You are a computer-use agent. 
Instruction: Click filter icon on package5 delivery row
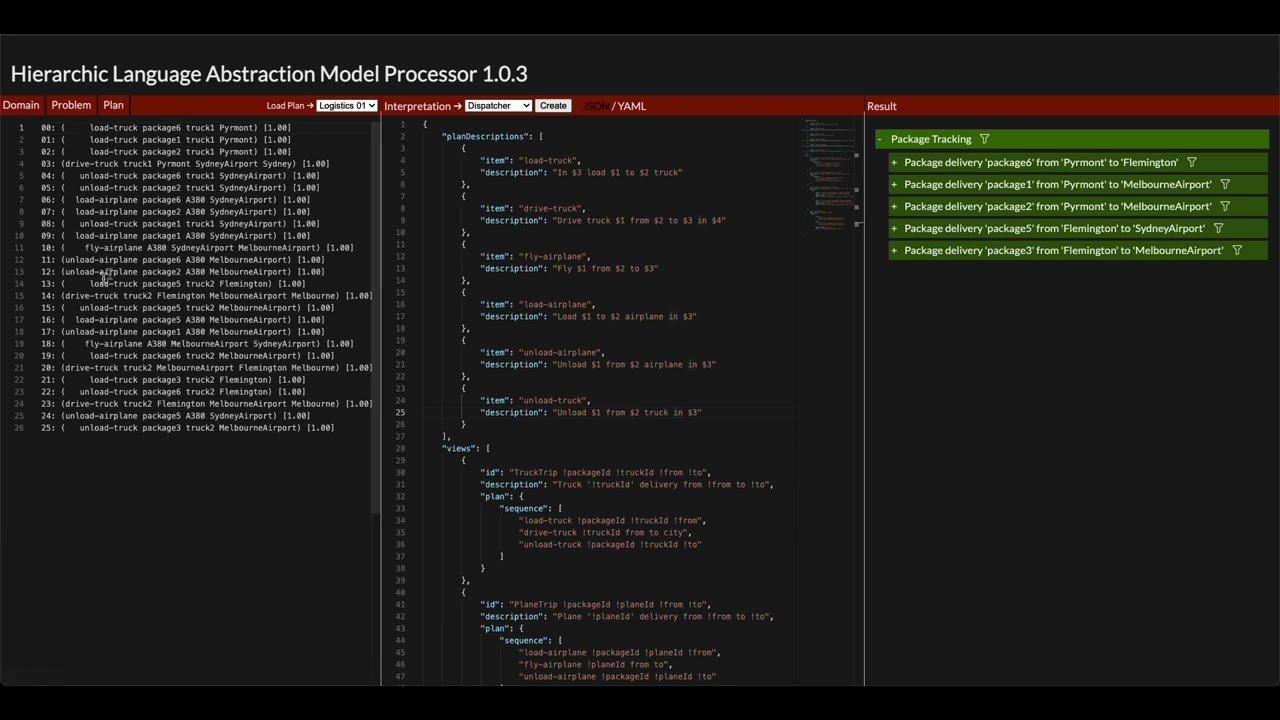[1218, 228]
